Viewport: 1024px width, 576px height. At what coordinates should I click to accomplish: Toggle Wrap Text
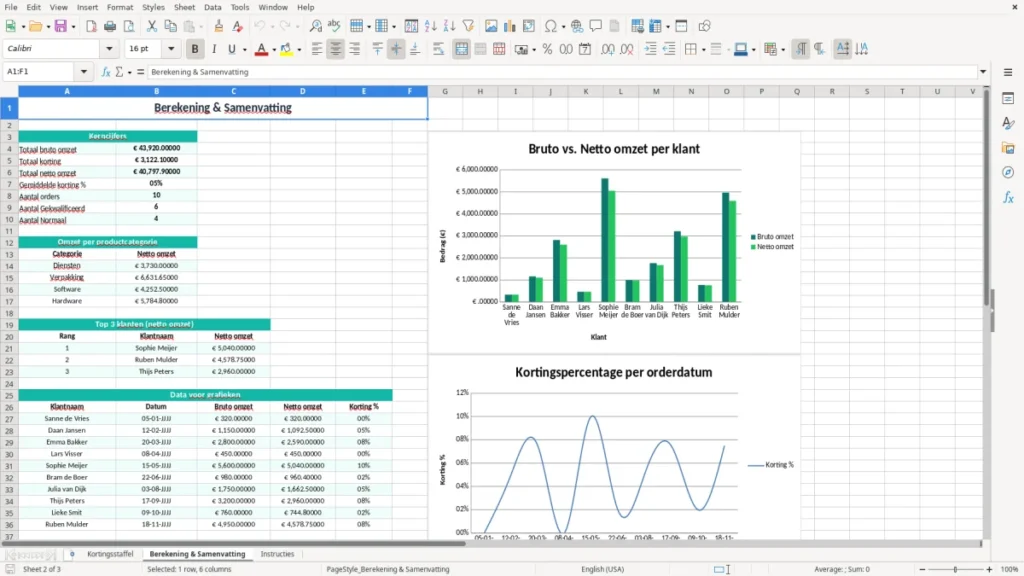coord(438,49)
